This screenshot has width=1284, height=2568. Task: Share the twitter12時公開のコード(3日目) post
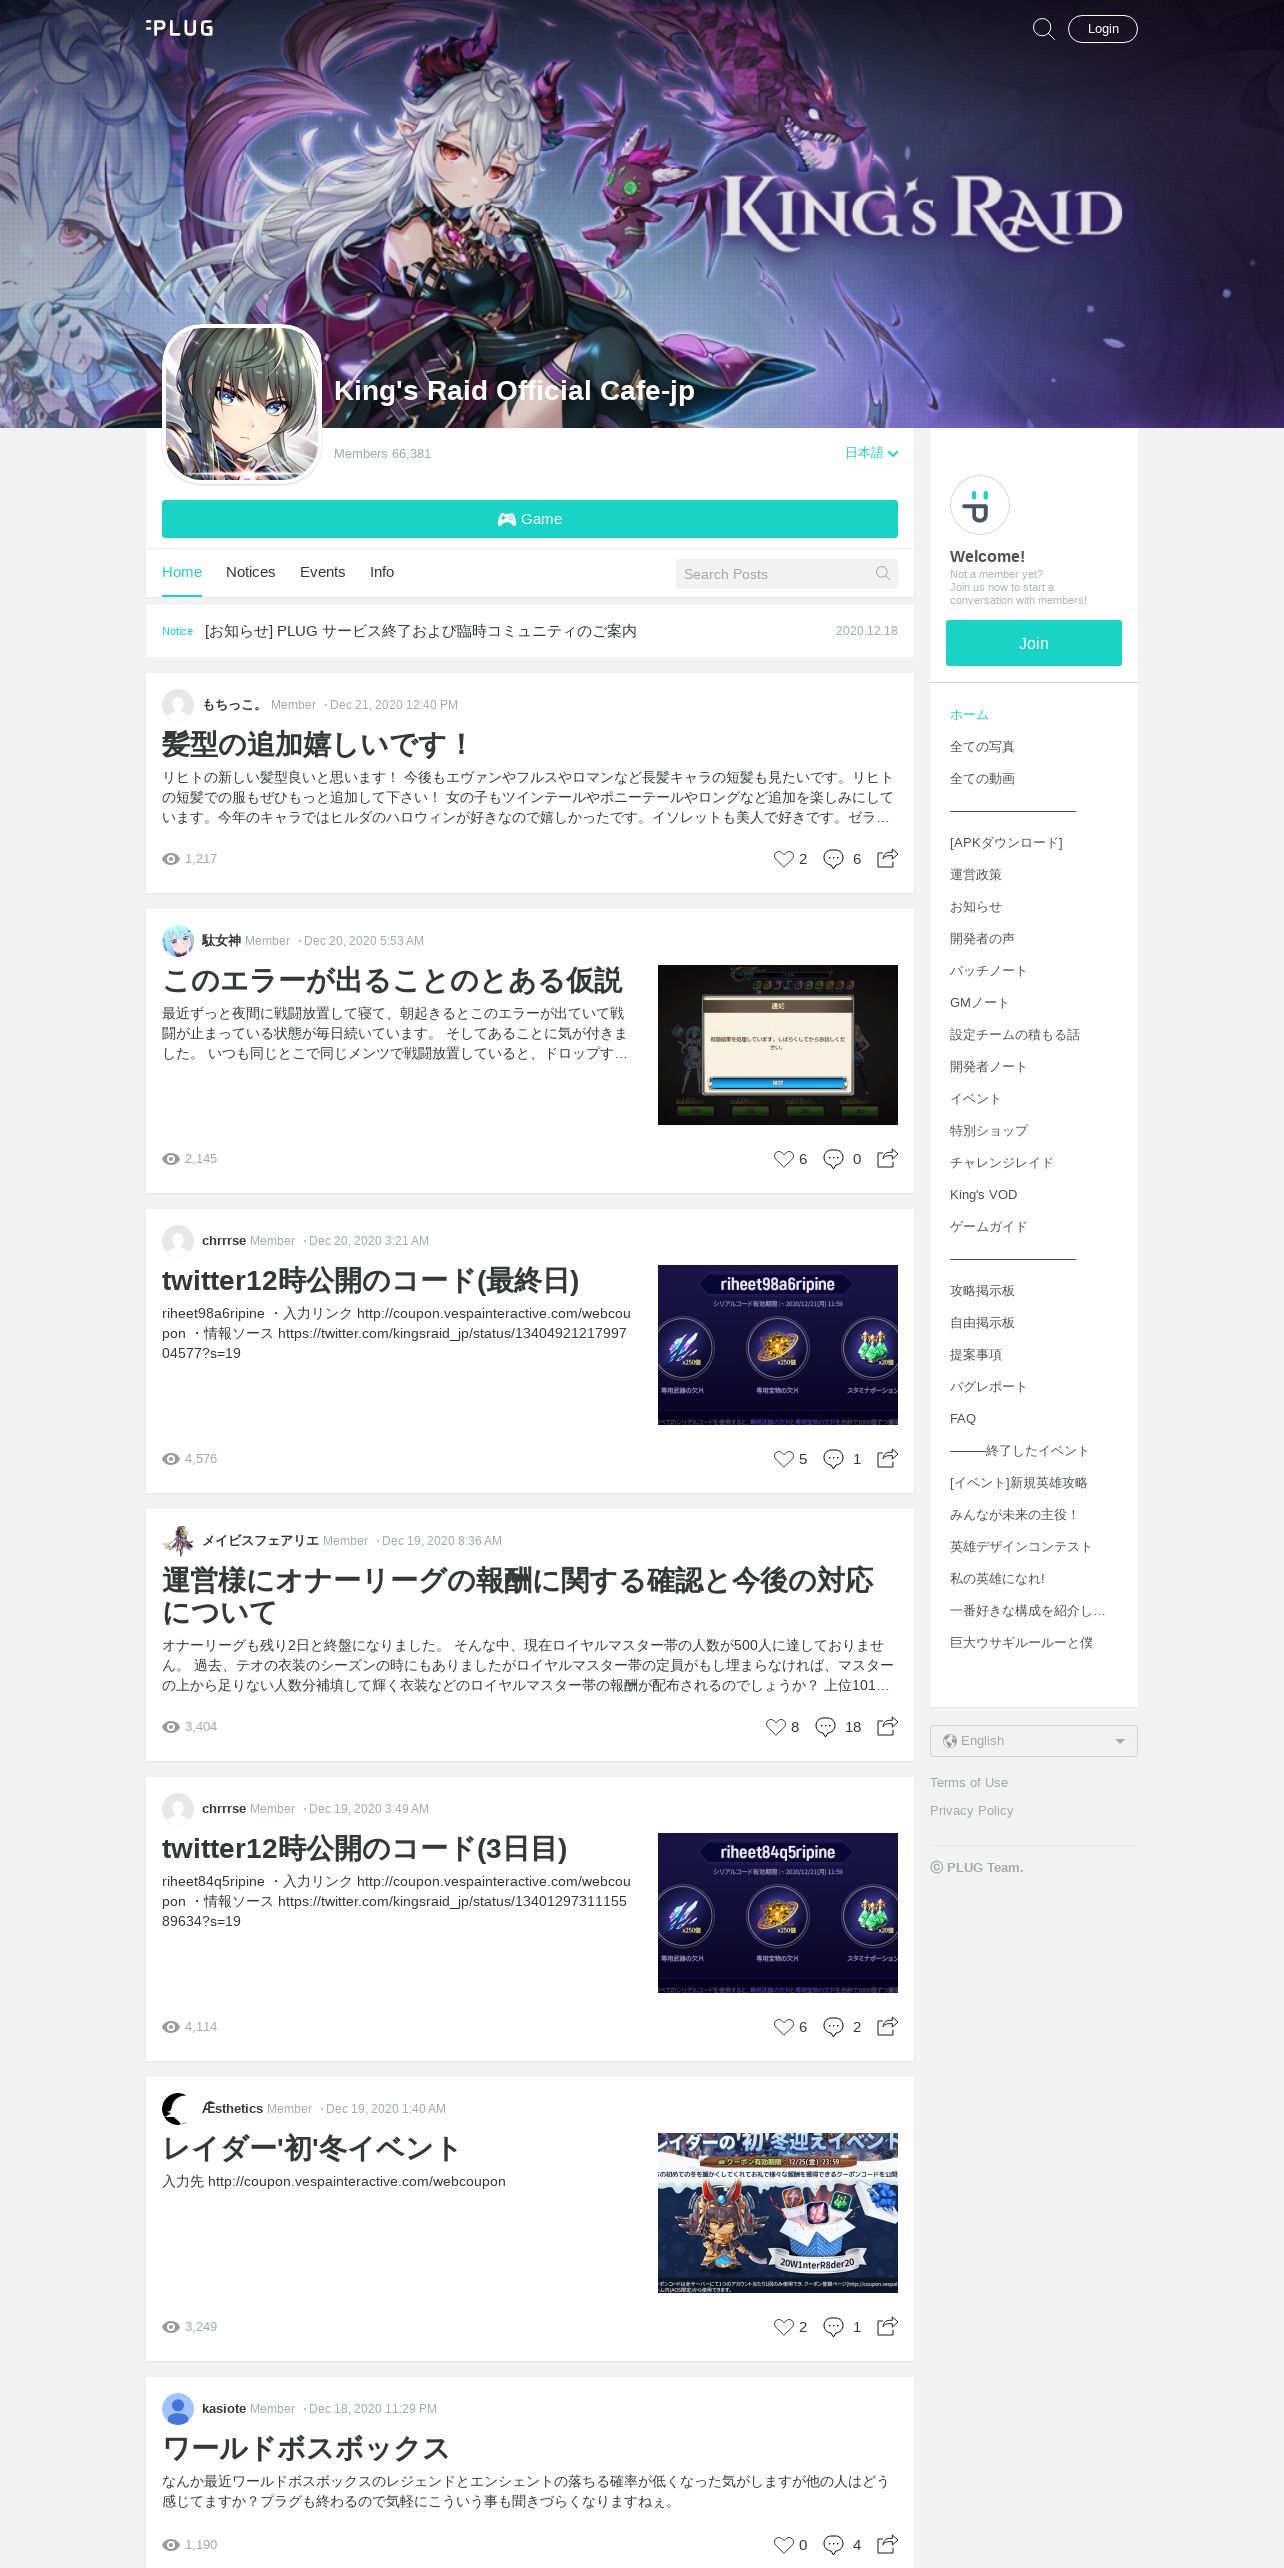pyautogui.click(x=887, y=2027)
